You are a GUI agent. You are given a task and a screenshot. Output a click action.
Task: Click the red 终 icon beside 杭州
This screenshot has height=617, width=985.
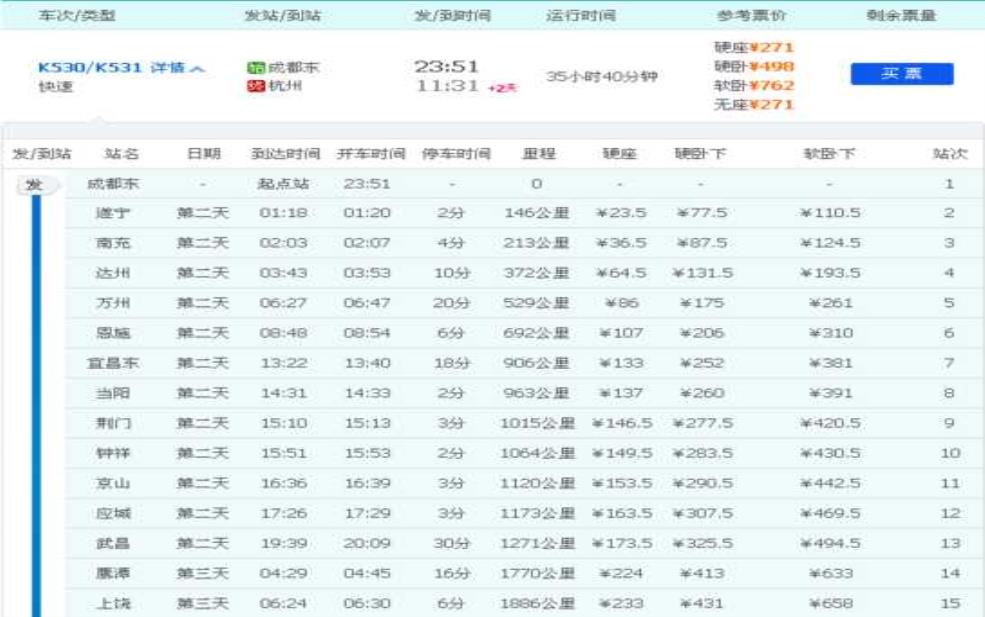pos(255,86)
